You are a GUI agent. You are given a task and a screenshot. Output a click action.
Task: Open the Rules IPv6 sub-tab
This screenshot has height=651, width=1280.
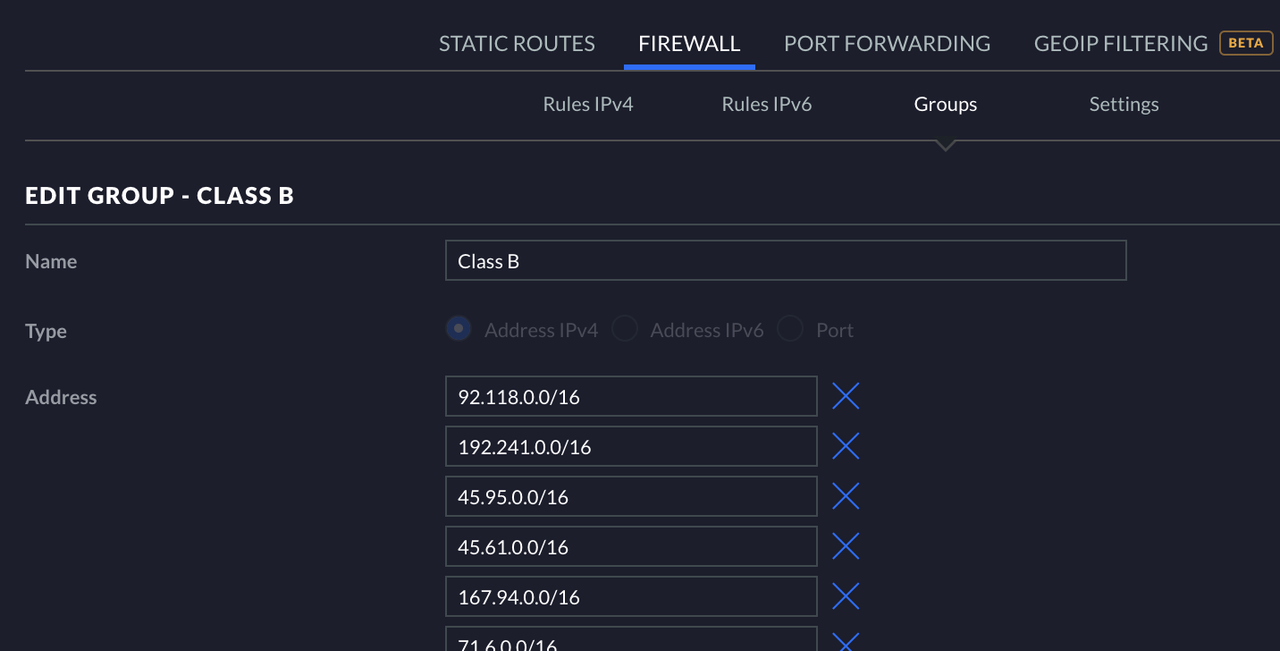pyautogui.click(x=767, y=104)
